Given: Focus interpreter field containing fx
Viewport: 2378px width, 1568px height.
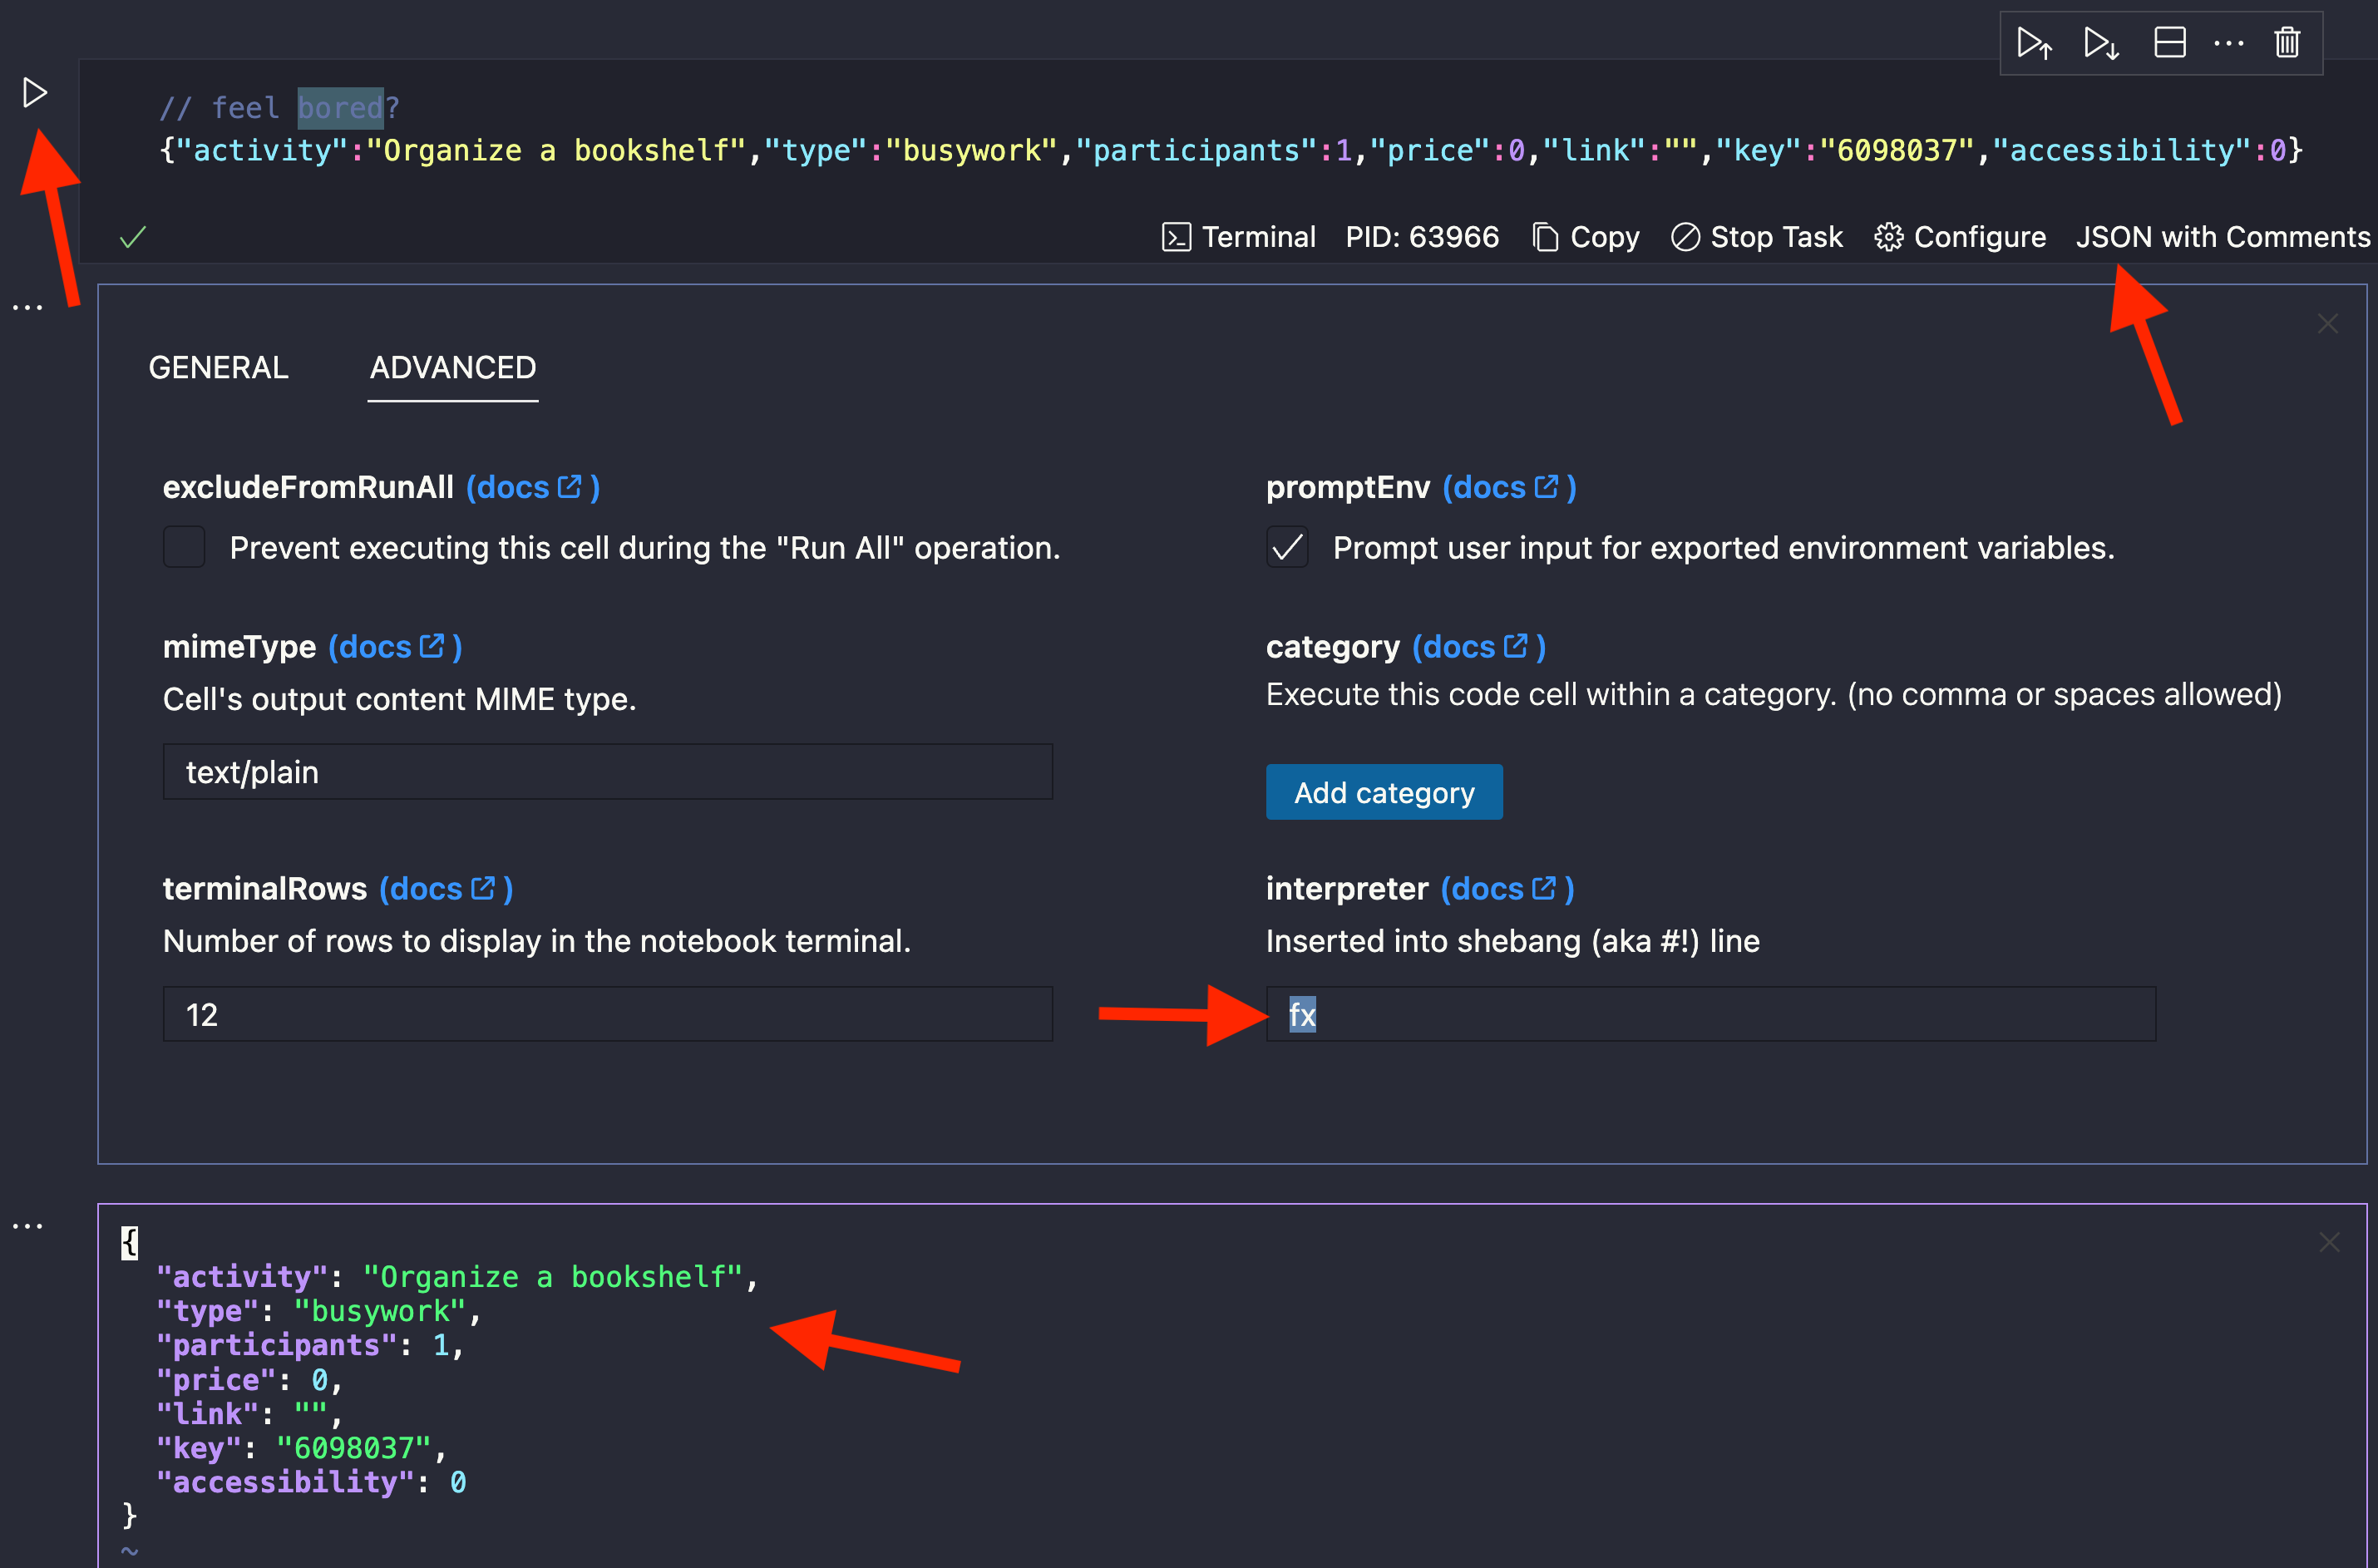Looking at the screenshot, I should (x=1711, y=1014).
